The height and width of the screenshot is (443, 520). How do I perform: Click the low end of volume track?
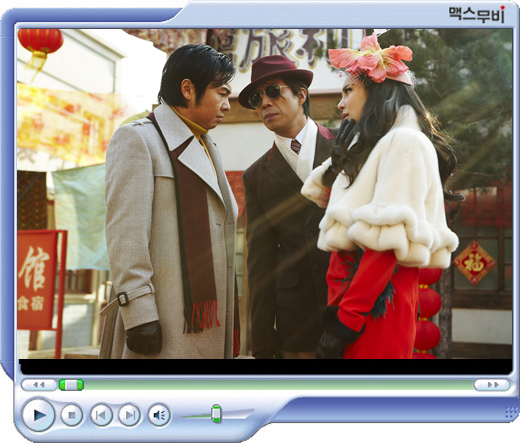tap(188, 416)
